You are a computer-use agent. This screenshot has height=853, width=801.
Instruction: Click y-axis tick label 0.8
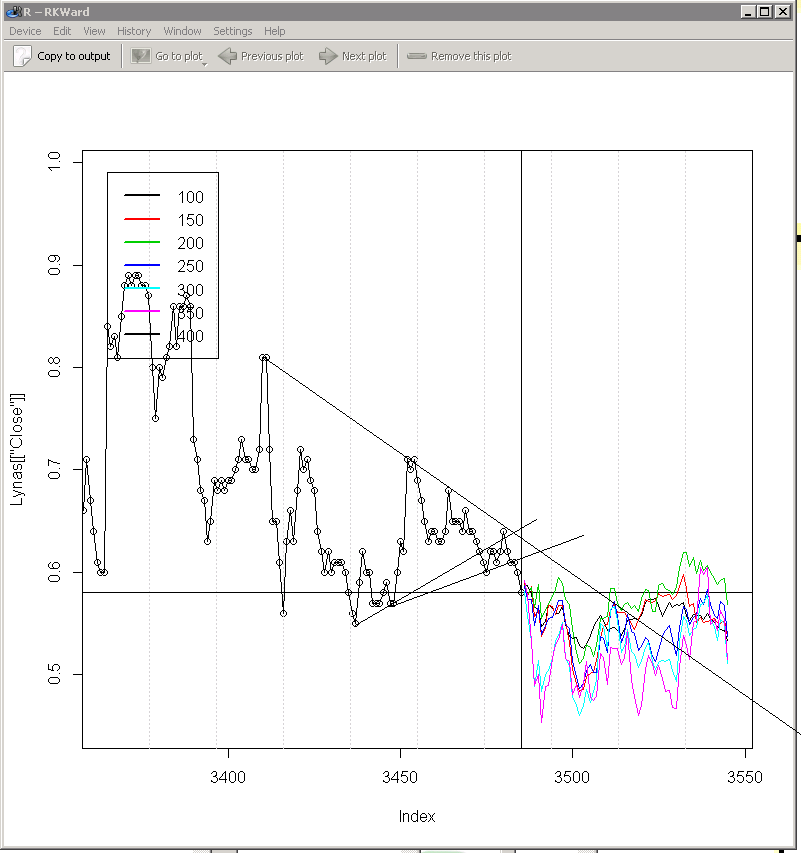click(54, 367)
